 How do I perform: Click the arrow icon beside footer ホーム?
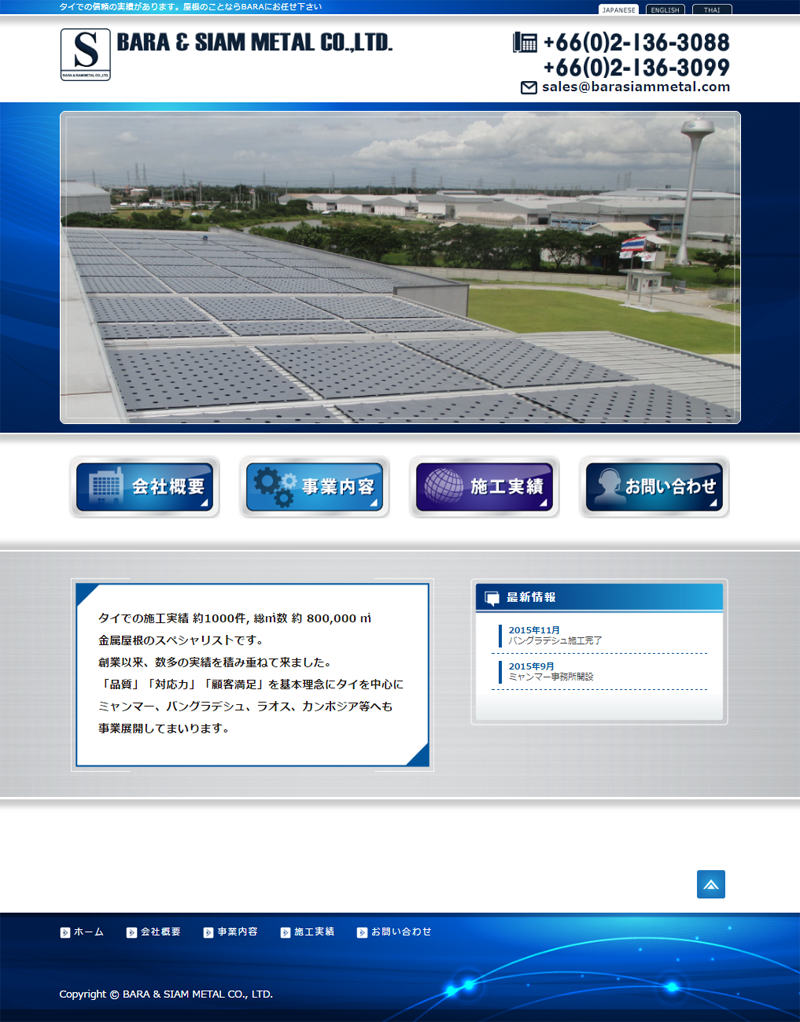pos(65,933)
